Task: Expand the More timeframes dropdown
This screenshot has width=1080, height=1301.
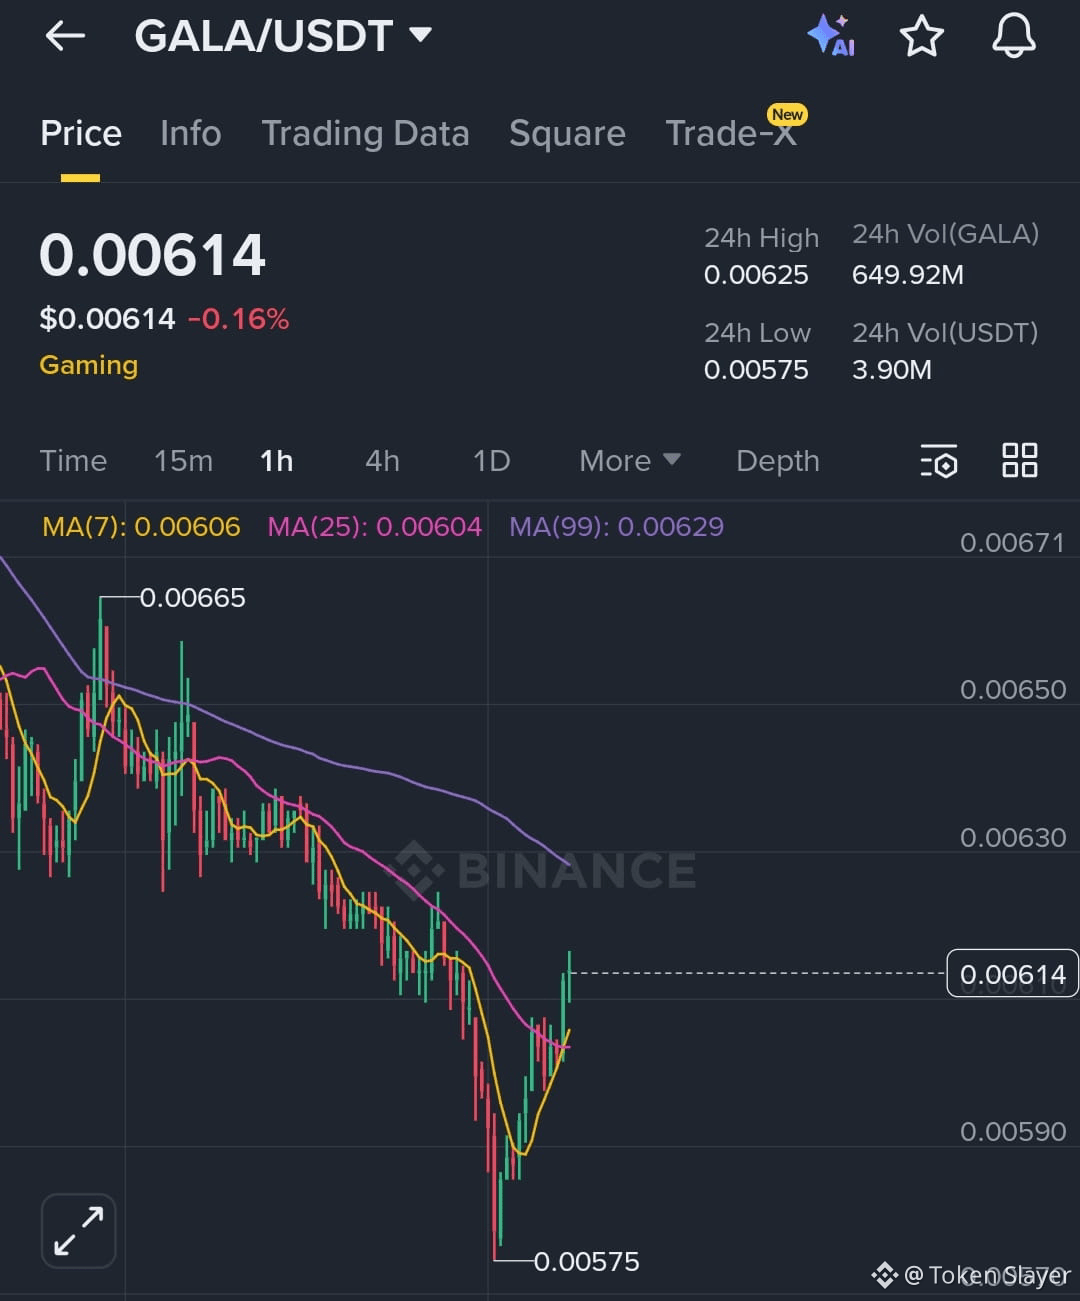Action: click(628, 461)
